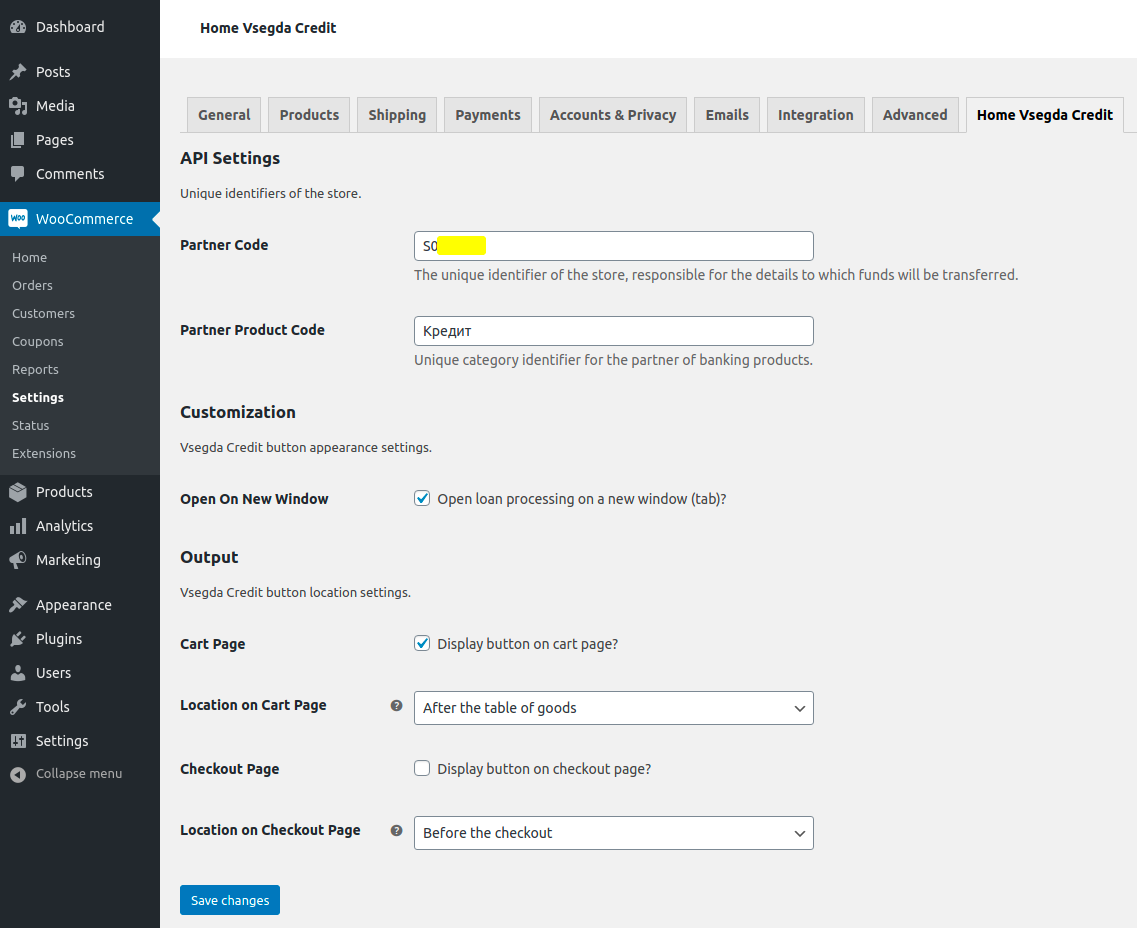Open the Comments menu item
Screen dimensions: 1137x928
pos(80,174)
